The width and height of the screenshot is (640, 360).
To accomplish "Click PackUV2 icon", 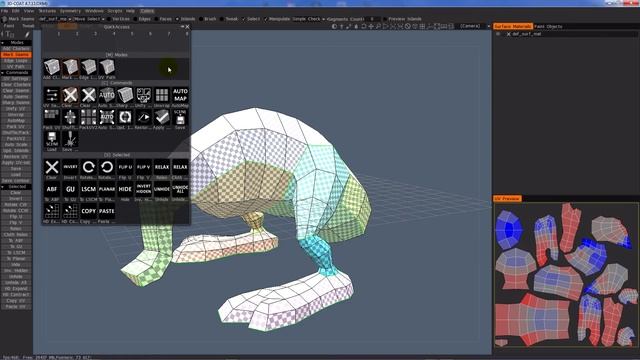I will point(89,117).
